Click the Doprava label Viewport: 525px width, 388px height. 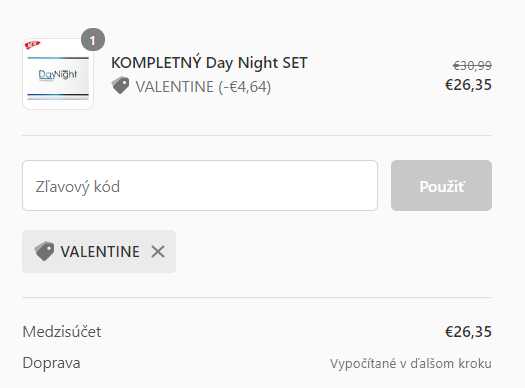point(51,363)
